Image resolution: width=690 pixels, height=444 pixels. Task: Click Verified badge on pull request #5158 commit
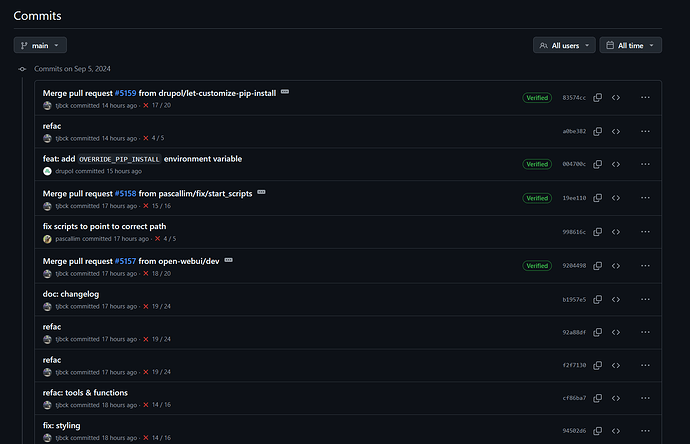click(537, 198)
